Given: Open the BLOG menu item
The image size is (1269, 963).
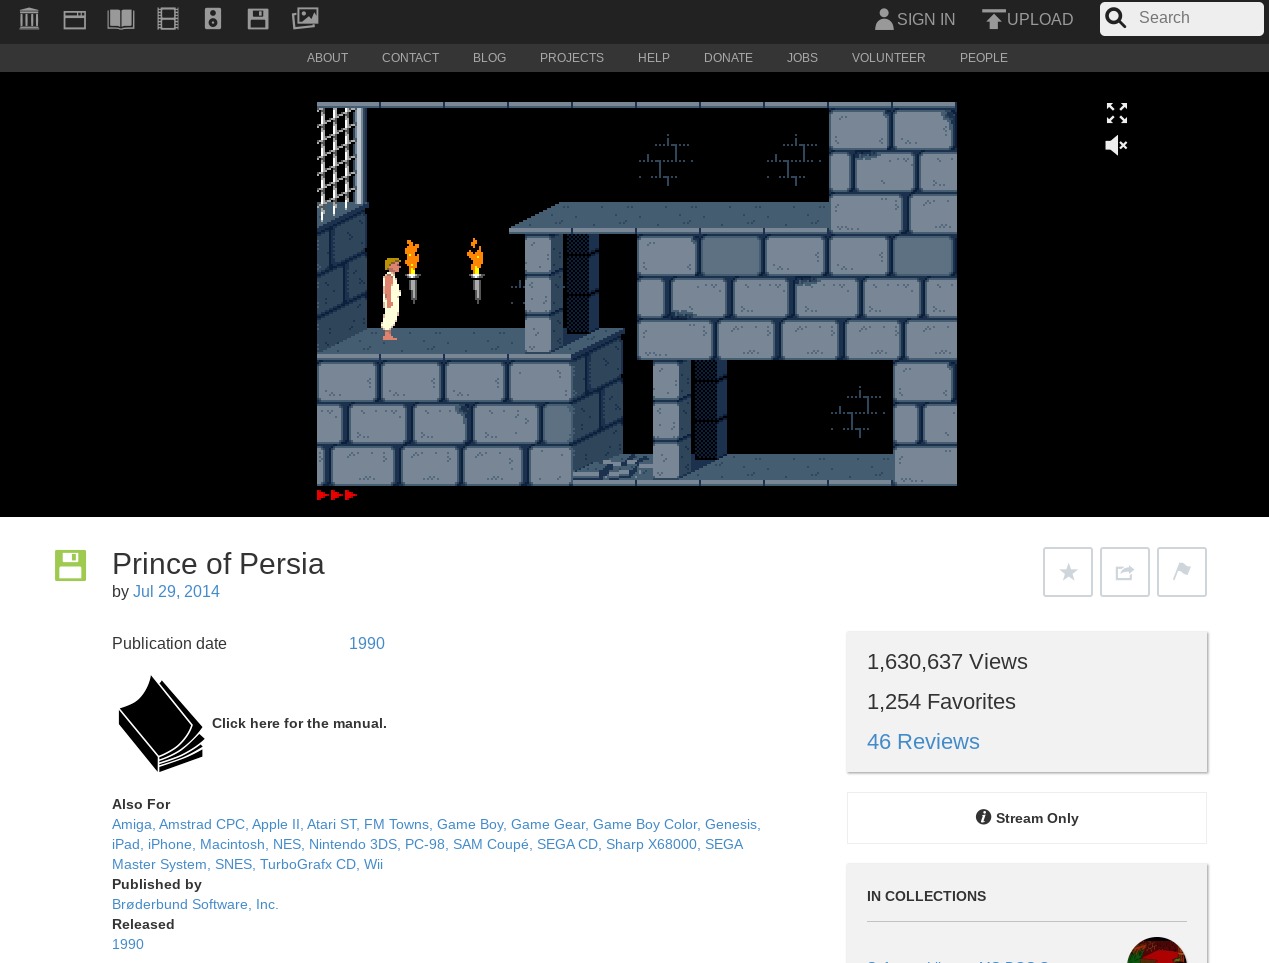Looking at the screenshot, I should pyautogui.click(x=489, y=58).
